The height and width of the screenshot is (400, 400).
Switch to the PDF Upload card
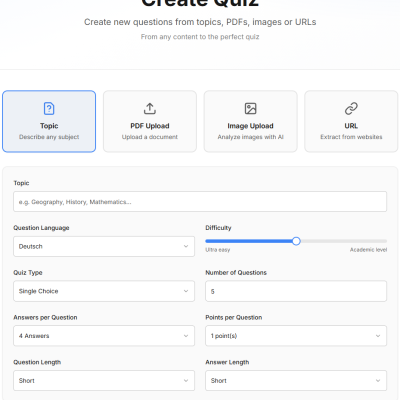point(150,121)
